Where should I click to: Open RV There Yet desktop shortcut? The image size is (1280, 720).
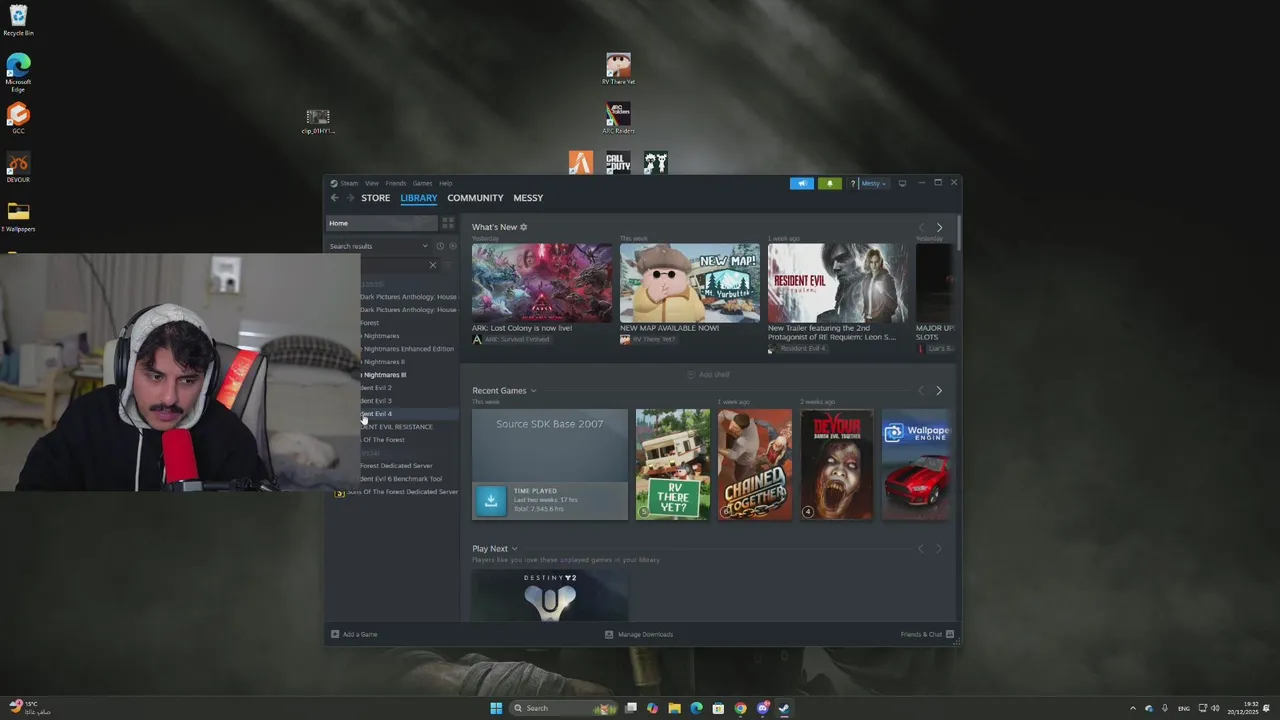(618, 69)
